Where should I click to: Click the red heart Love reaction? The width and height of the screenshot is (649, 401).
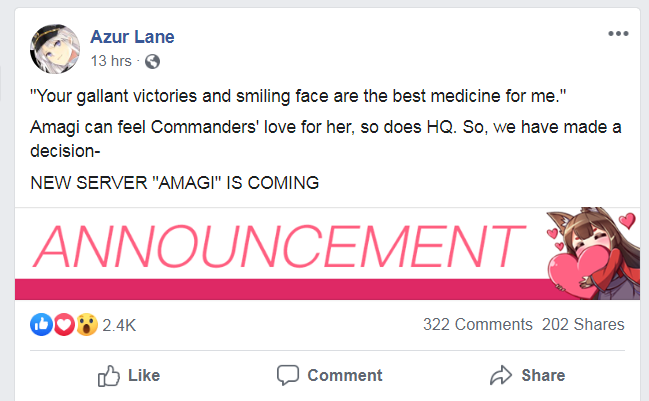click(64, 324)
